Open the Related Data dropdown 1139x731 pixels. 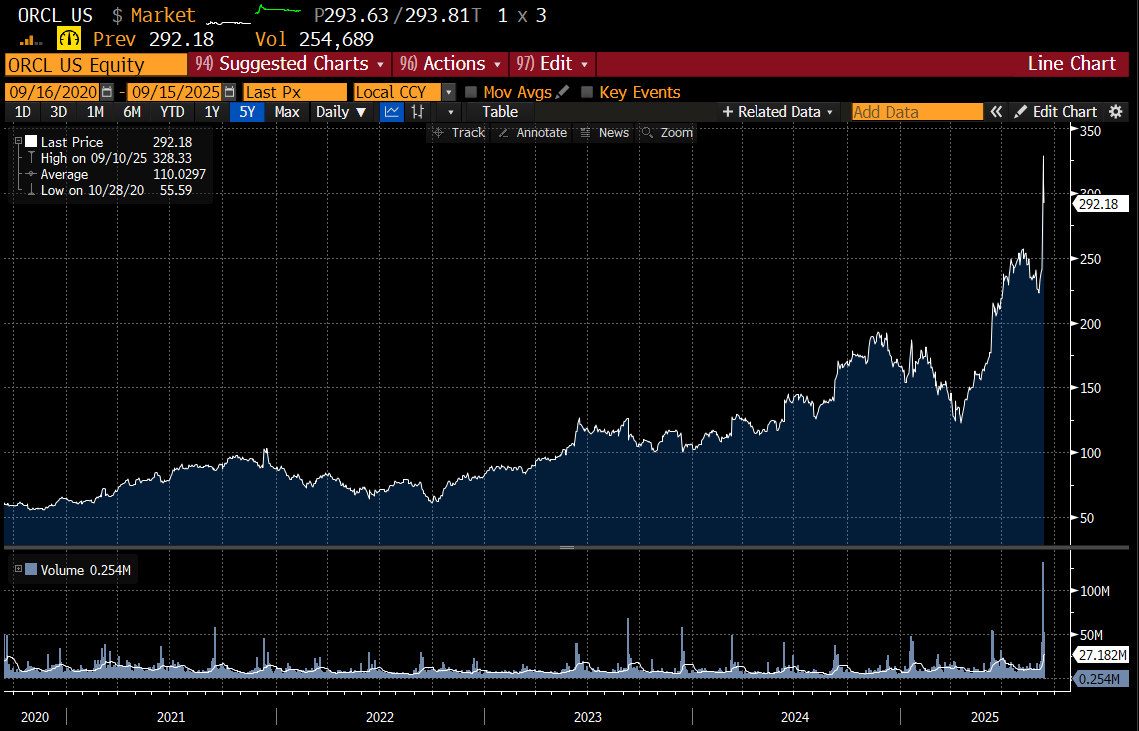point(777,112)
